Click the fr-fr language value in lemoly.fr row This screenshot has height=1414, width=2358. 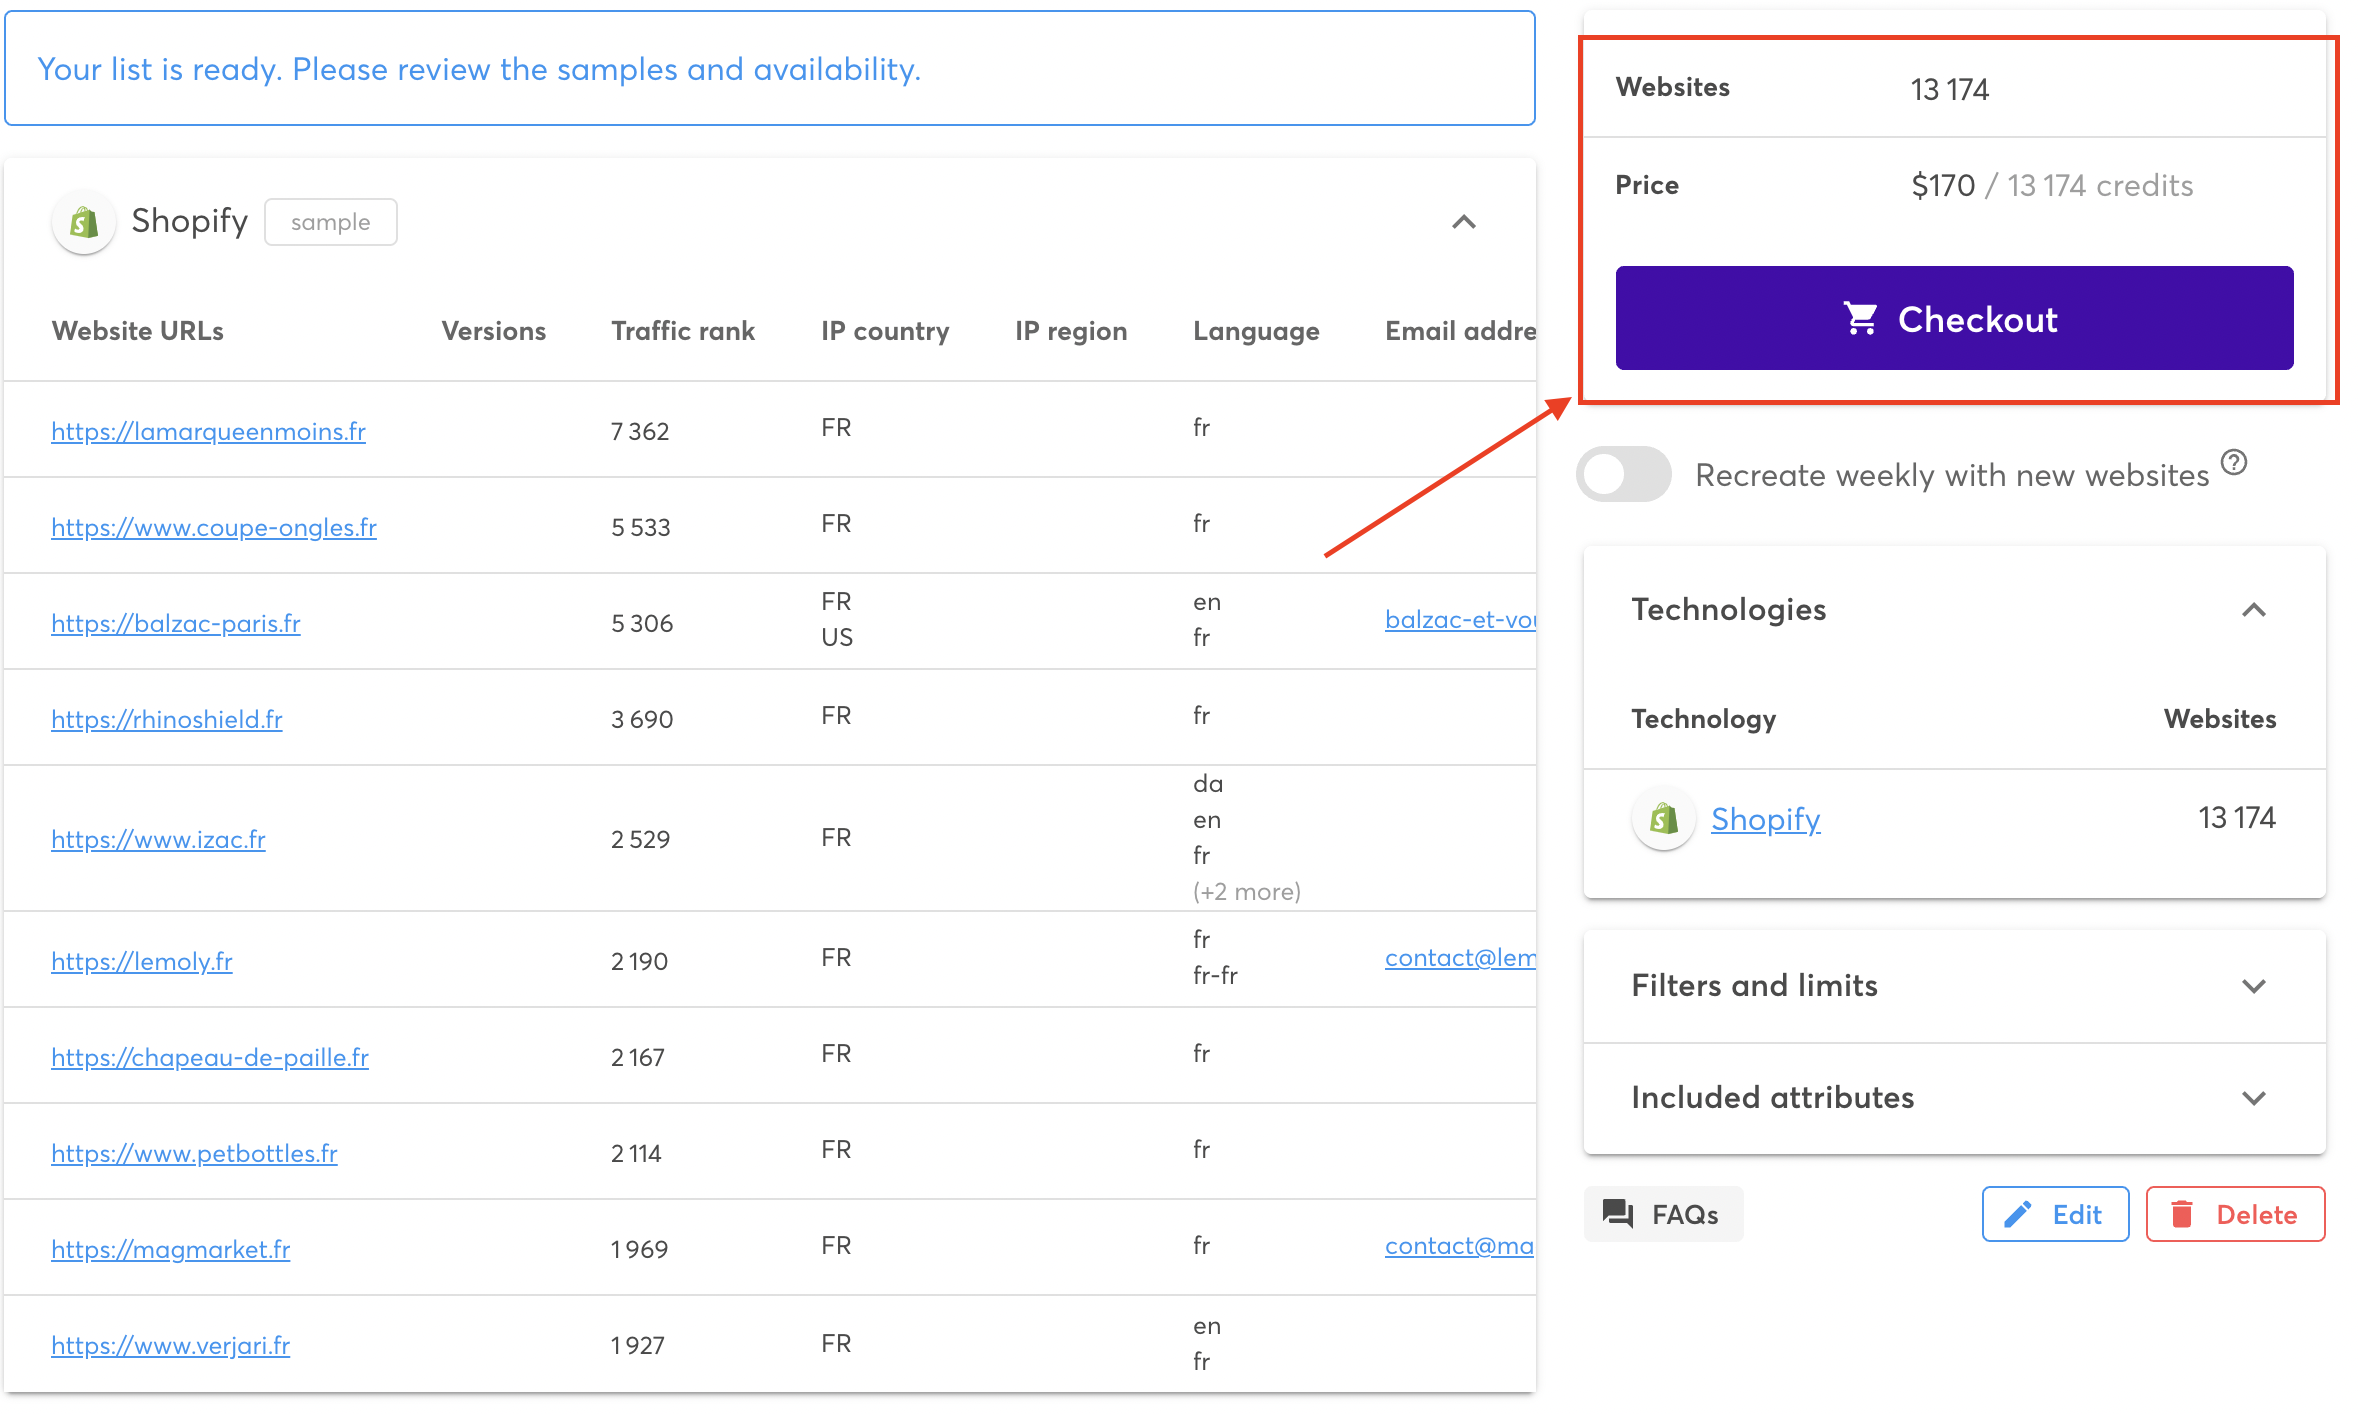pos(1215,975)
